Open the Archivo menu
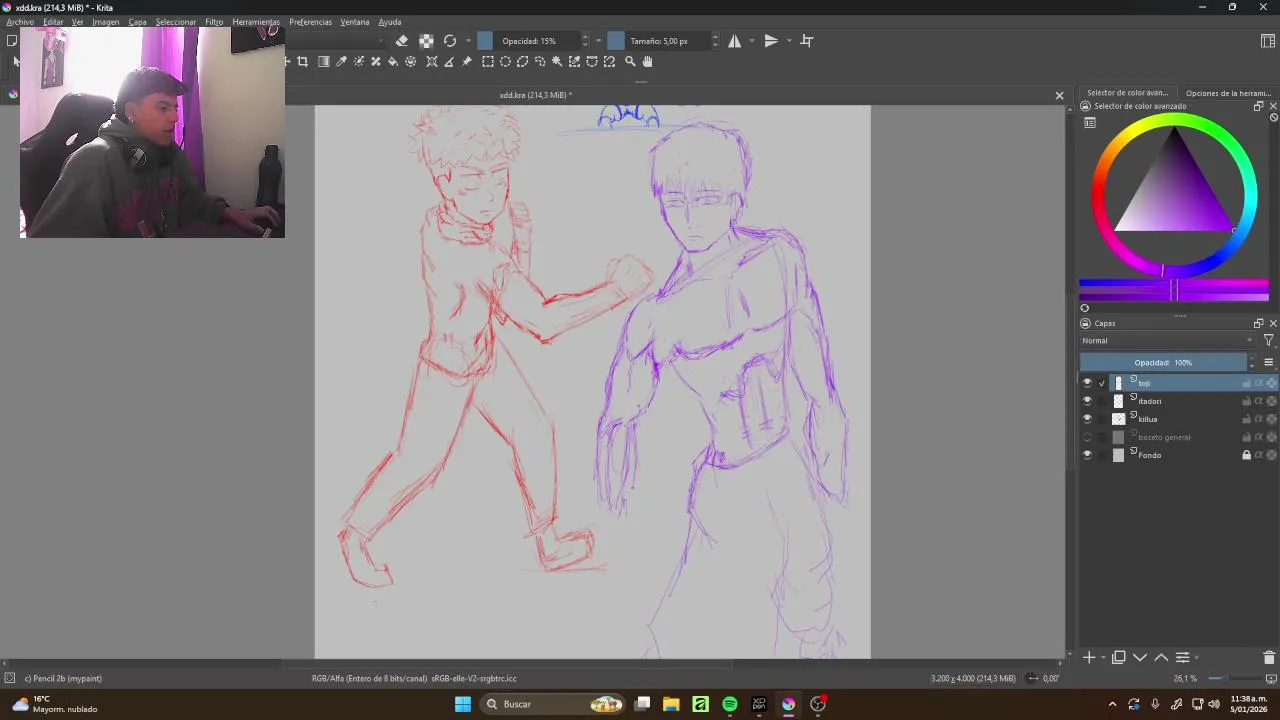Image resolution: width=1280 pixels, height=720 pixels. coord(20,22)
